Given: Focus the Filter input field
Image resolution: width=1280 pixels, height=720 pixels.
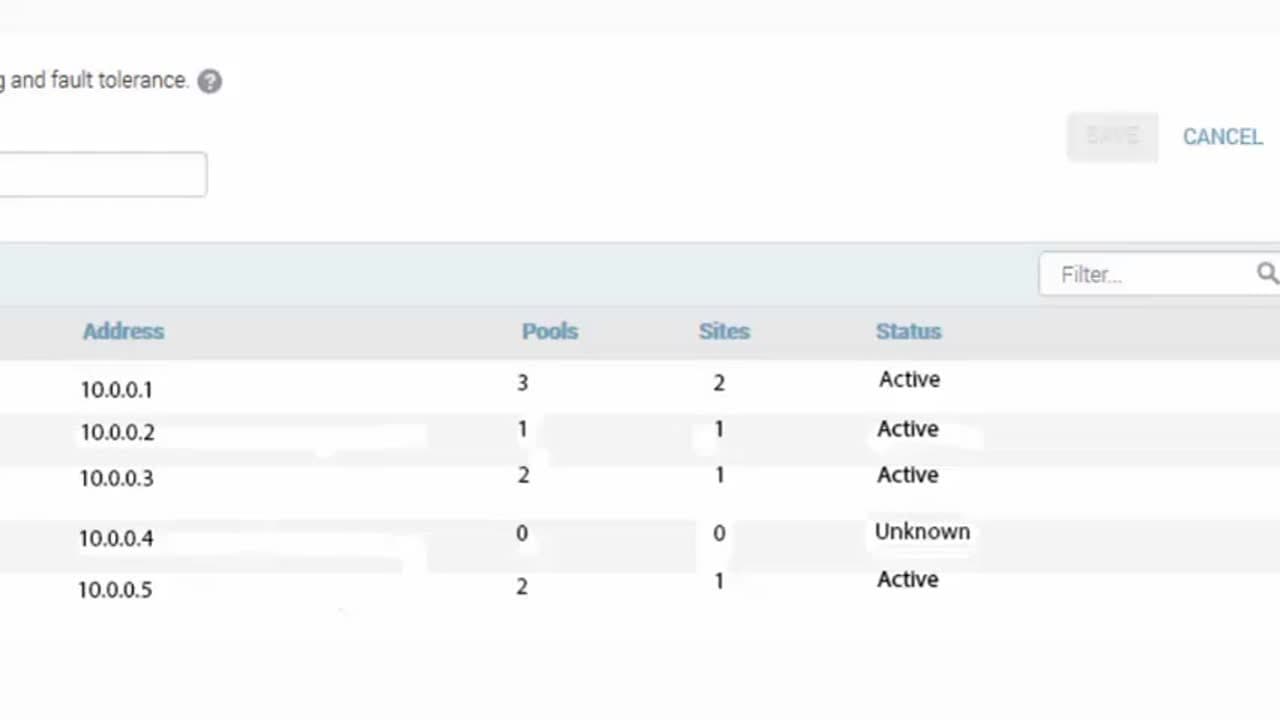Looking at the screenshot, I should coord(1160,274).
